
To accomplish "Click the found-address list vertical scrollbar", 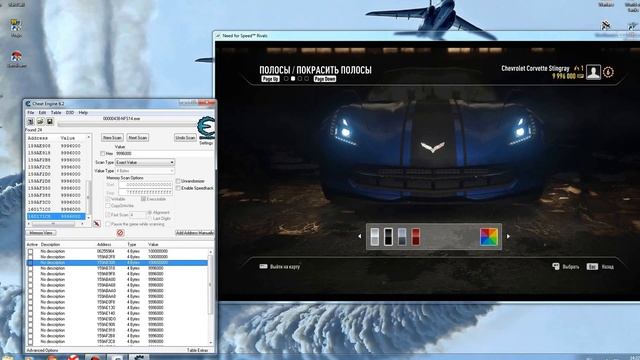I will click(x=89, y=178).
